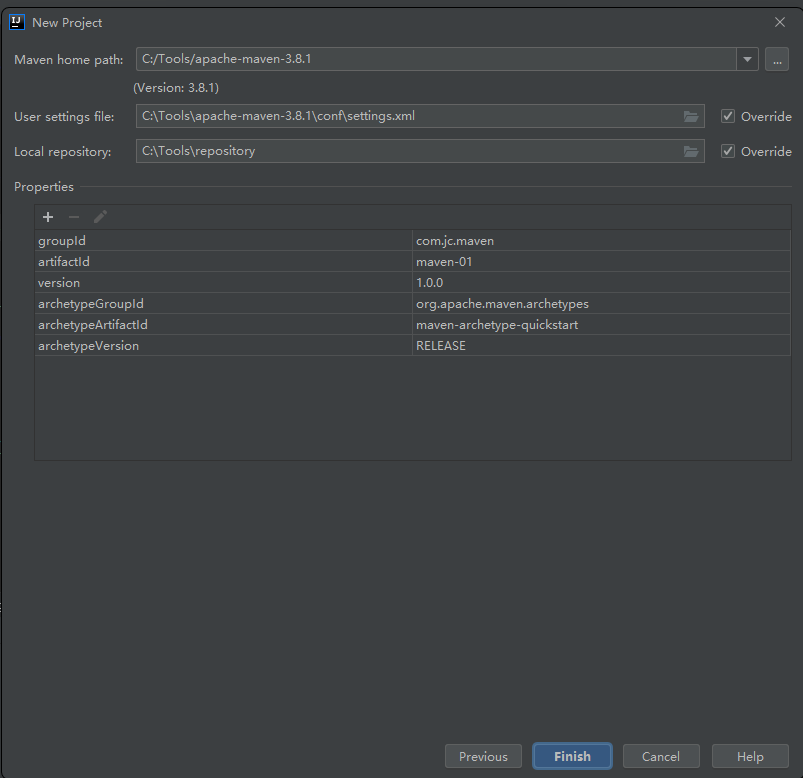The width and height of the screenshot is (803, 778).
Task: Select the archetypeGroupId property row
Action: [200, 303]
